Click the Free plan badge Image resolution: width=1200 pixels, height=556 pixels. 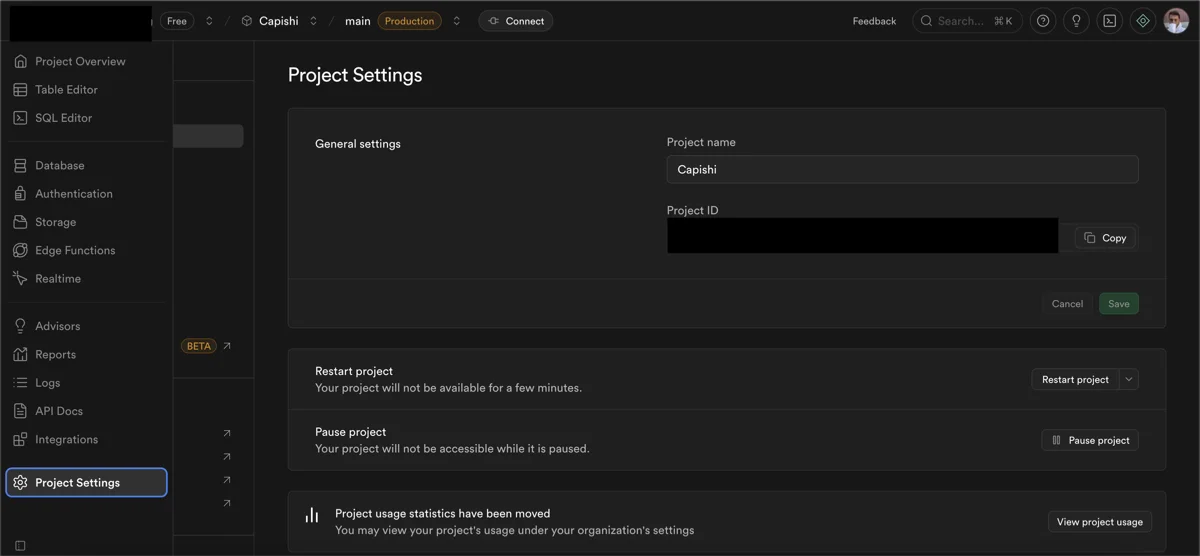coord(177,21)
